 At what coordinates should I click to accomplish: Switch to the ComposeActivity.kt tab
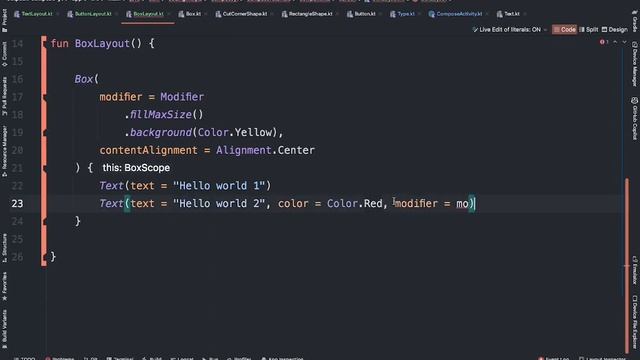coord(459,14)
